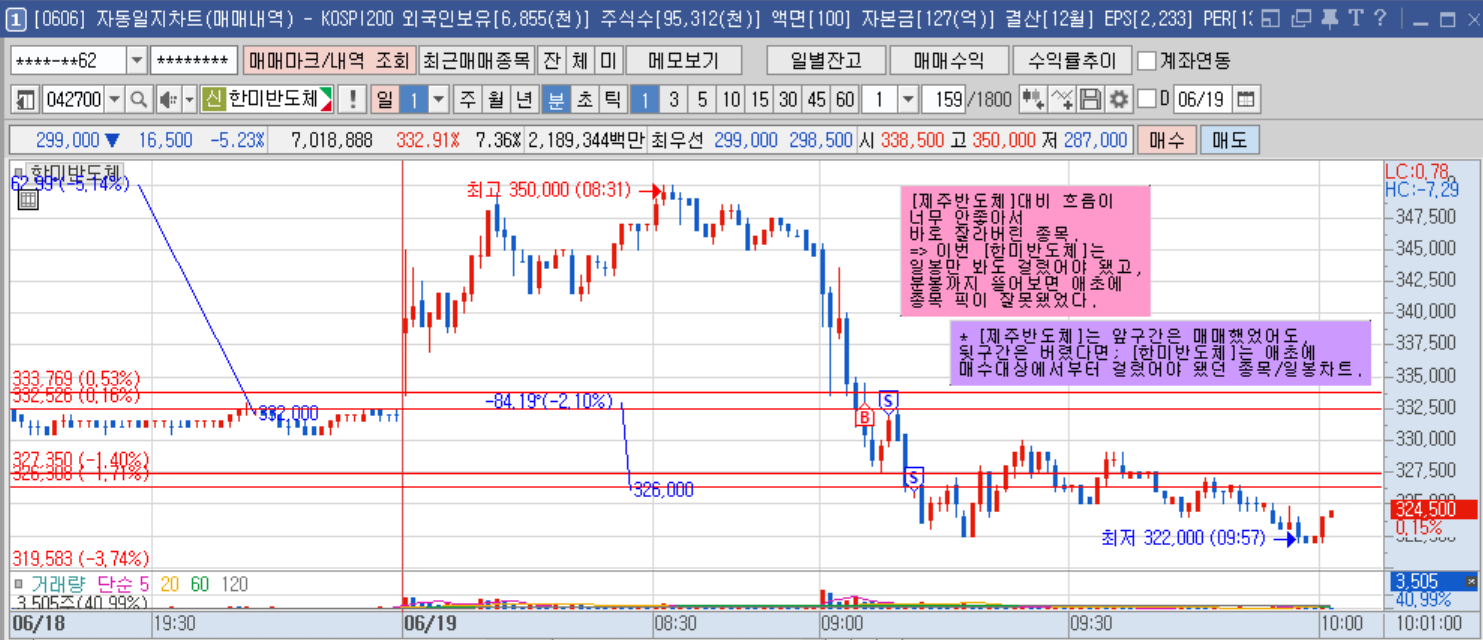Select the 미 tab
1483x640 pixels.
point(608,61)
